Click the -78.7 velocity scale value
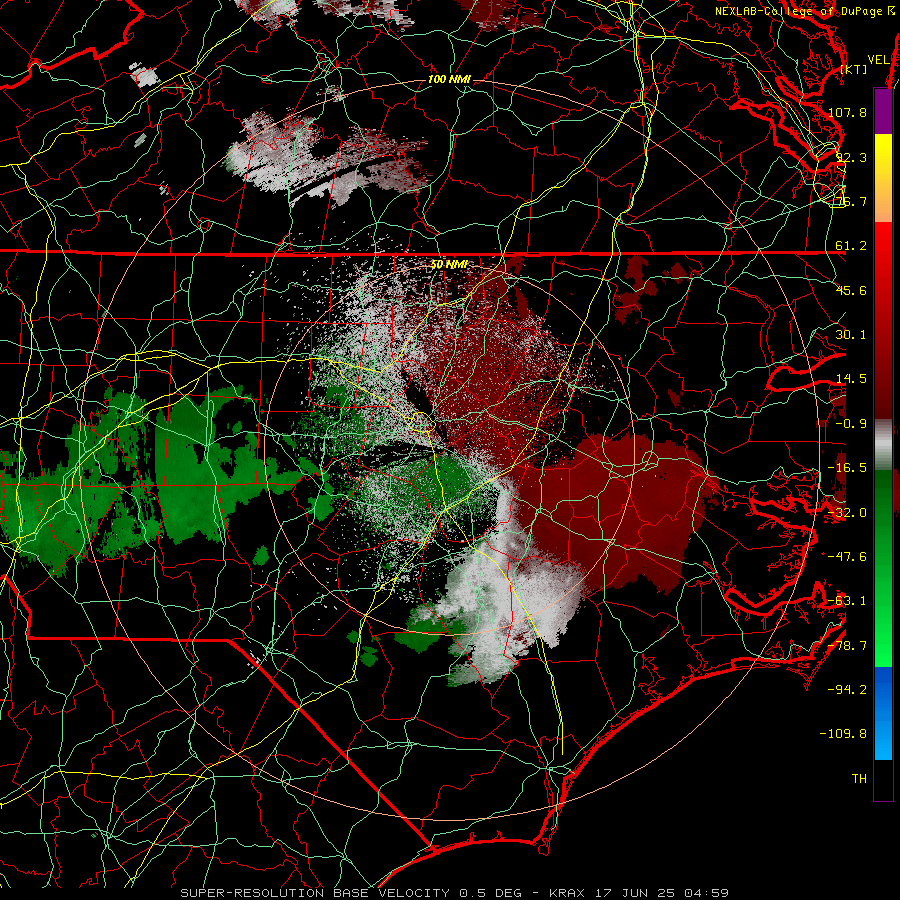Image resolution: width=900 pixels, height=900 pixels. tap(847, 646)
